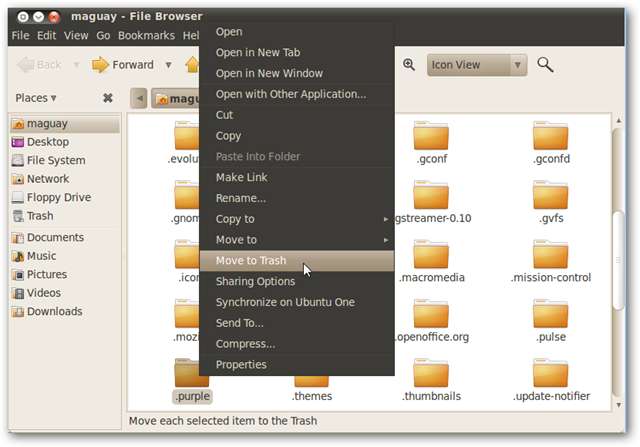This screenshot has height=447, width=640.
Task: Open Videos in the Places sidebar
Action: coord(64,293)
